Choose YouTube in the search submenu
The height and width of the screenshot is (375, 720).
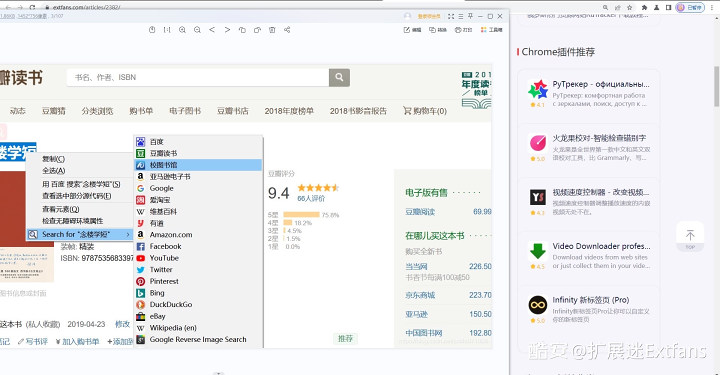tap(199, 258)
